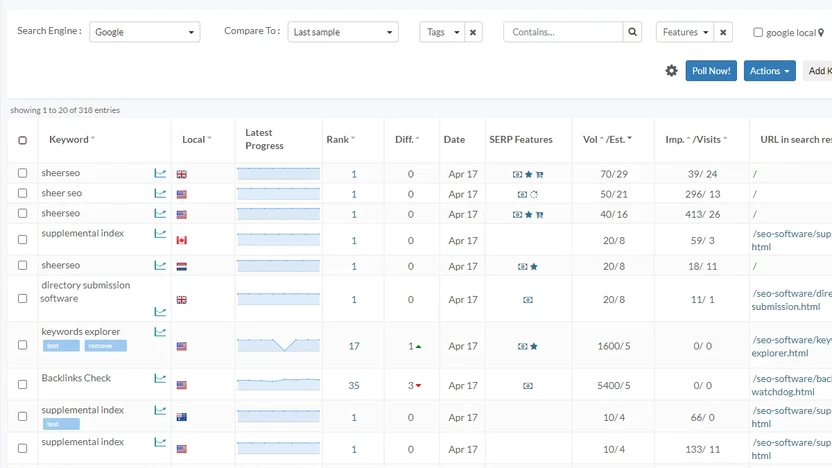This screenshot has width=832, height=468.
Task: Click SERP star icon in sheerseo 70/29 row
Action: click(x=528, y=174)
